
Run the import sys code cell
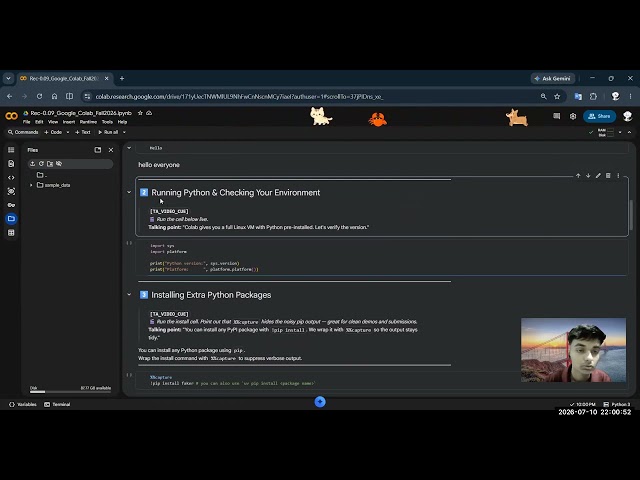[x=129, y=243]
